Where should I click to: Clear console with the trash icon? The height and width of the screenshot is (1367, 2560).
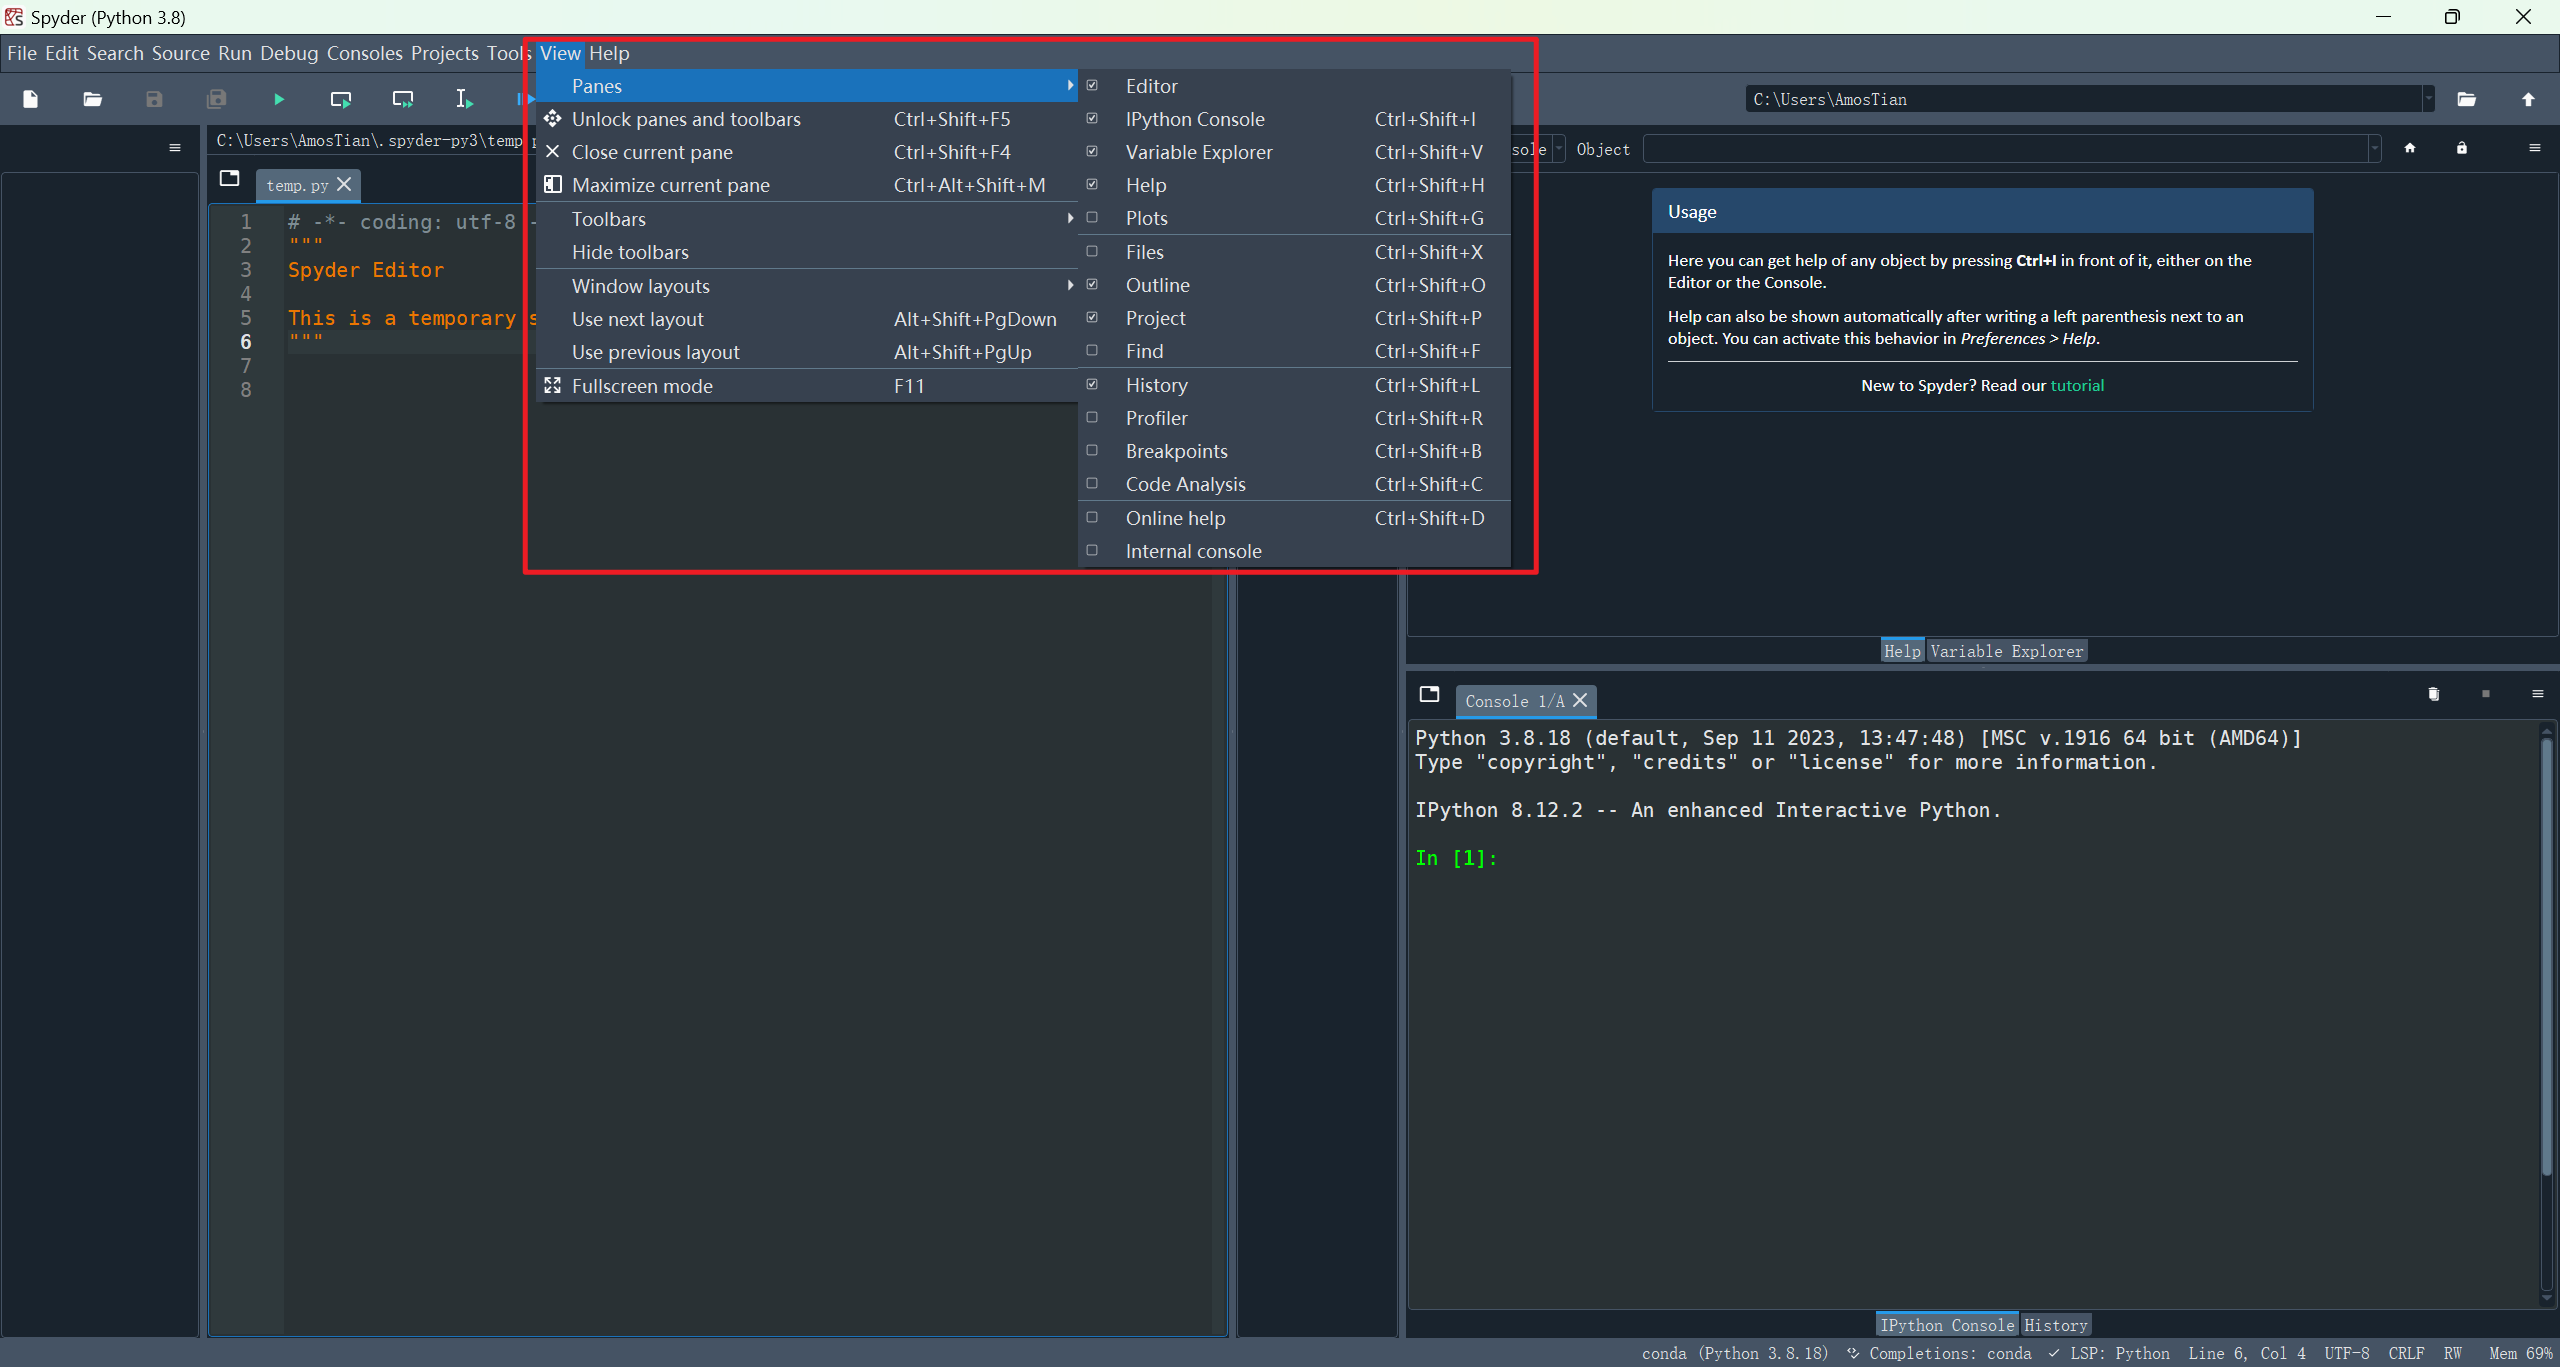2434,694
